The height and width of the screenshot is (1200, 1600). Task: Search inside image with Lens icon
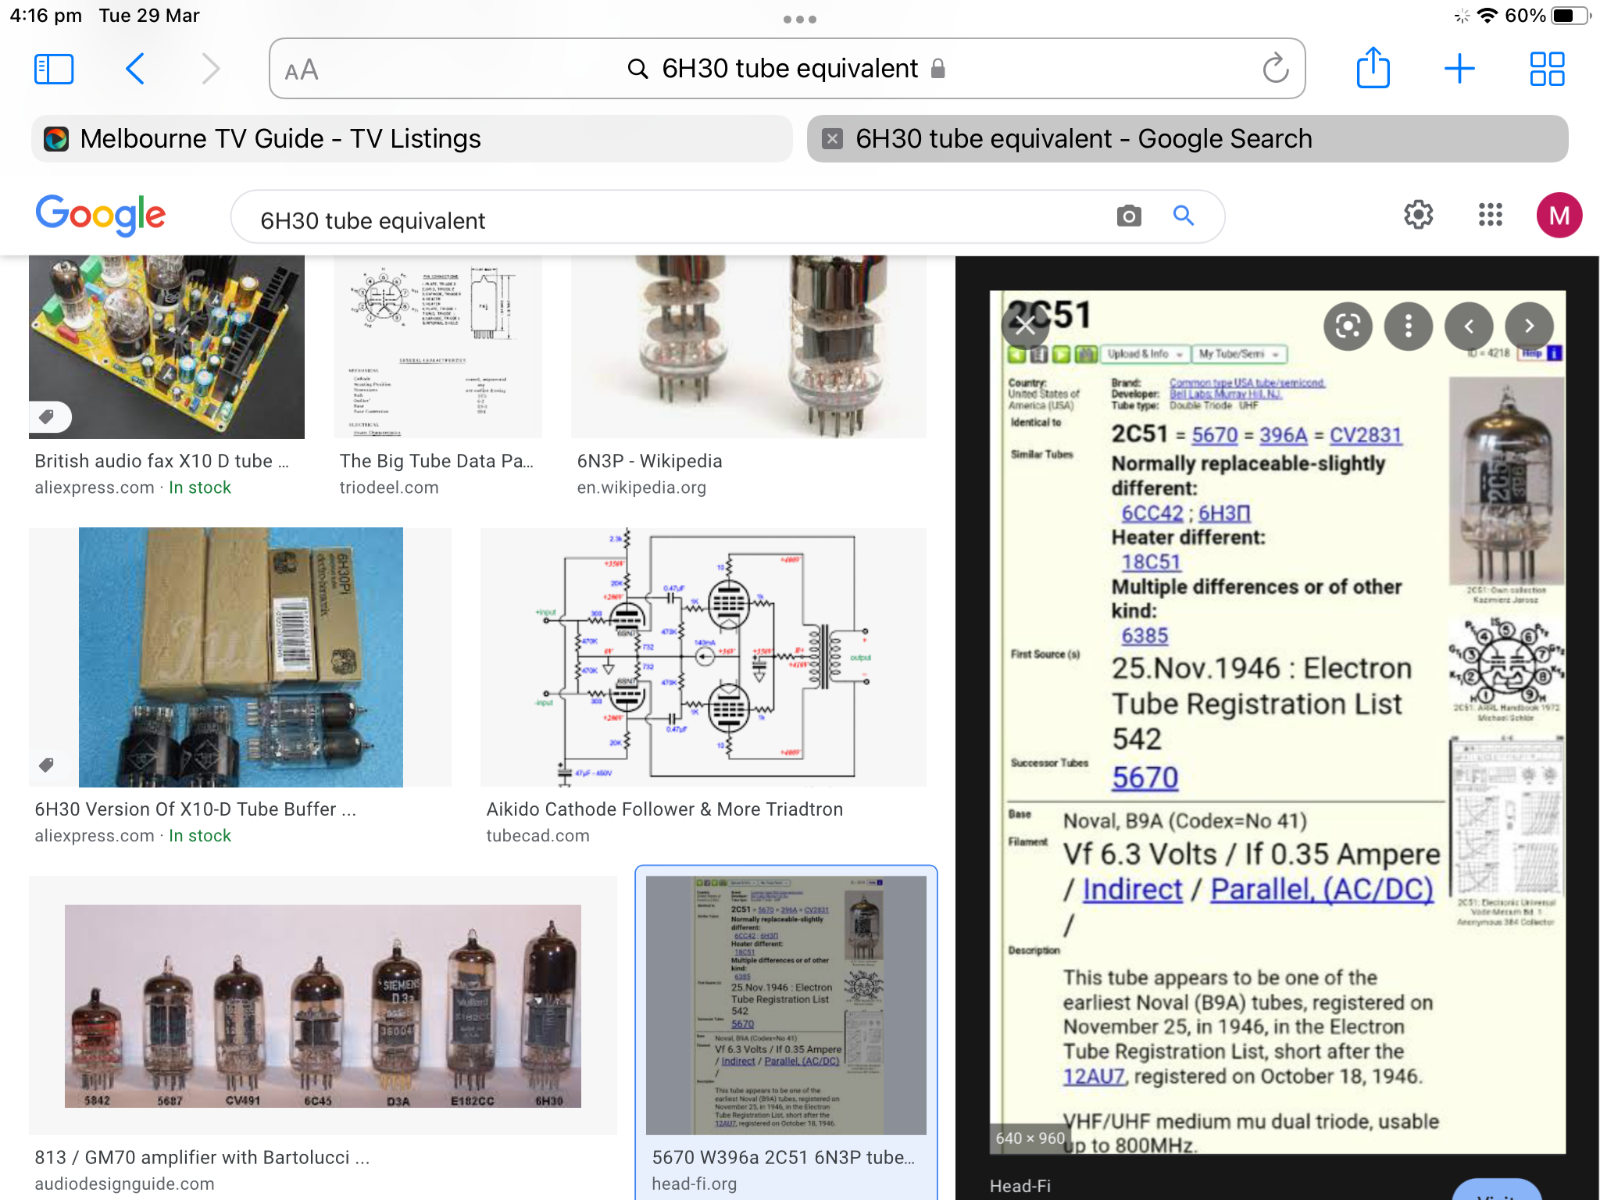point(1348,326)
